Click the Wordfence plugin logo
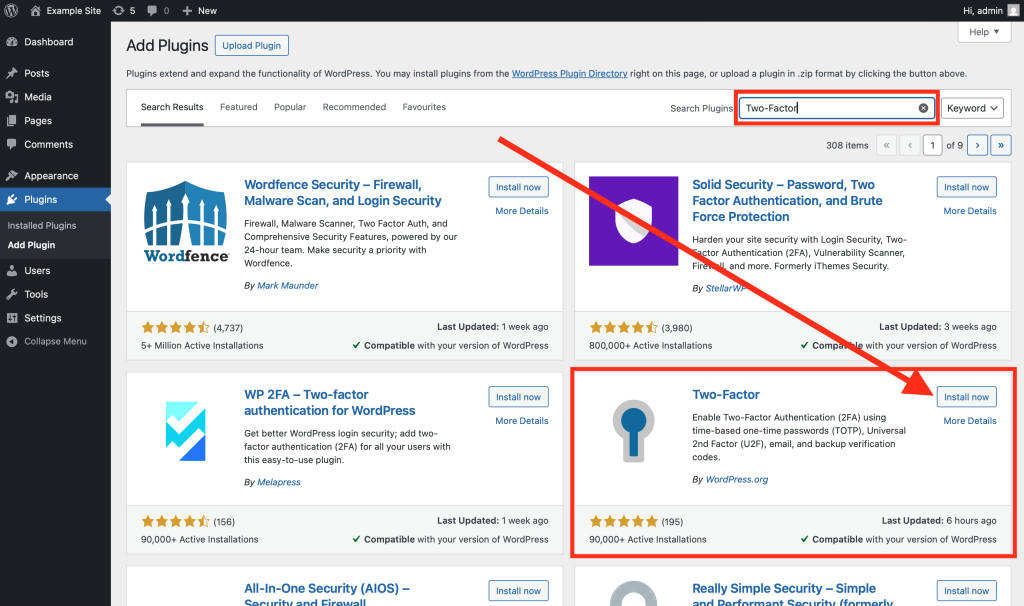 187,222
